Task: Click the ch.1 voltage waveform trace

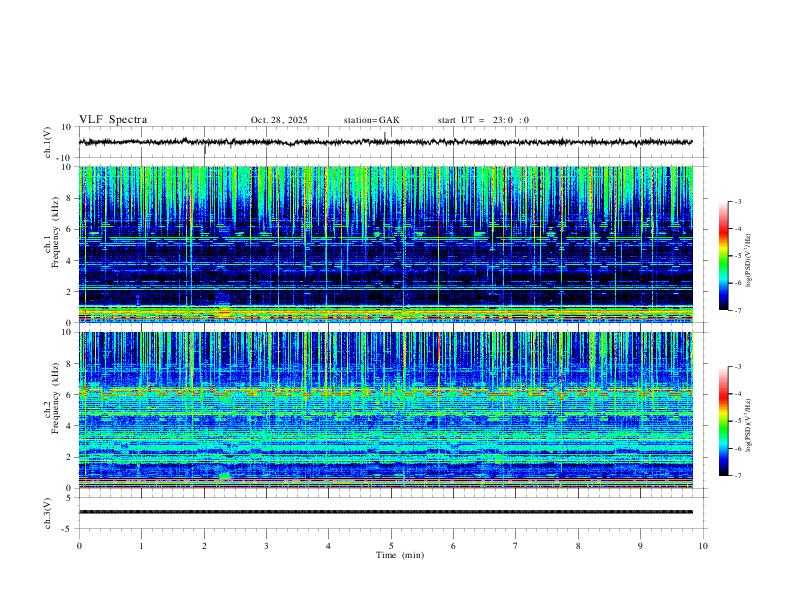Action: (386, 142)
